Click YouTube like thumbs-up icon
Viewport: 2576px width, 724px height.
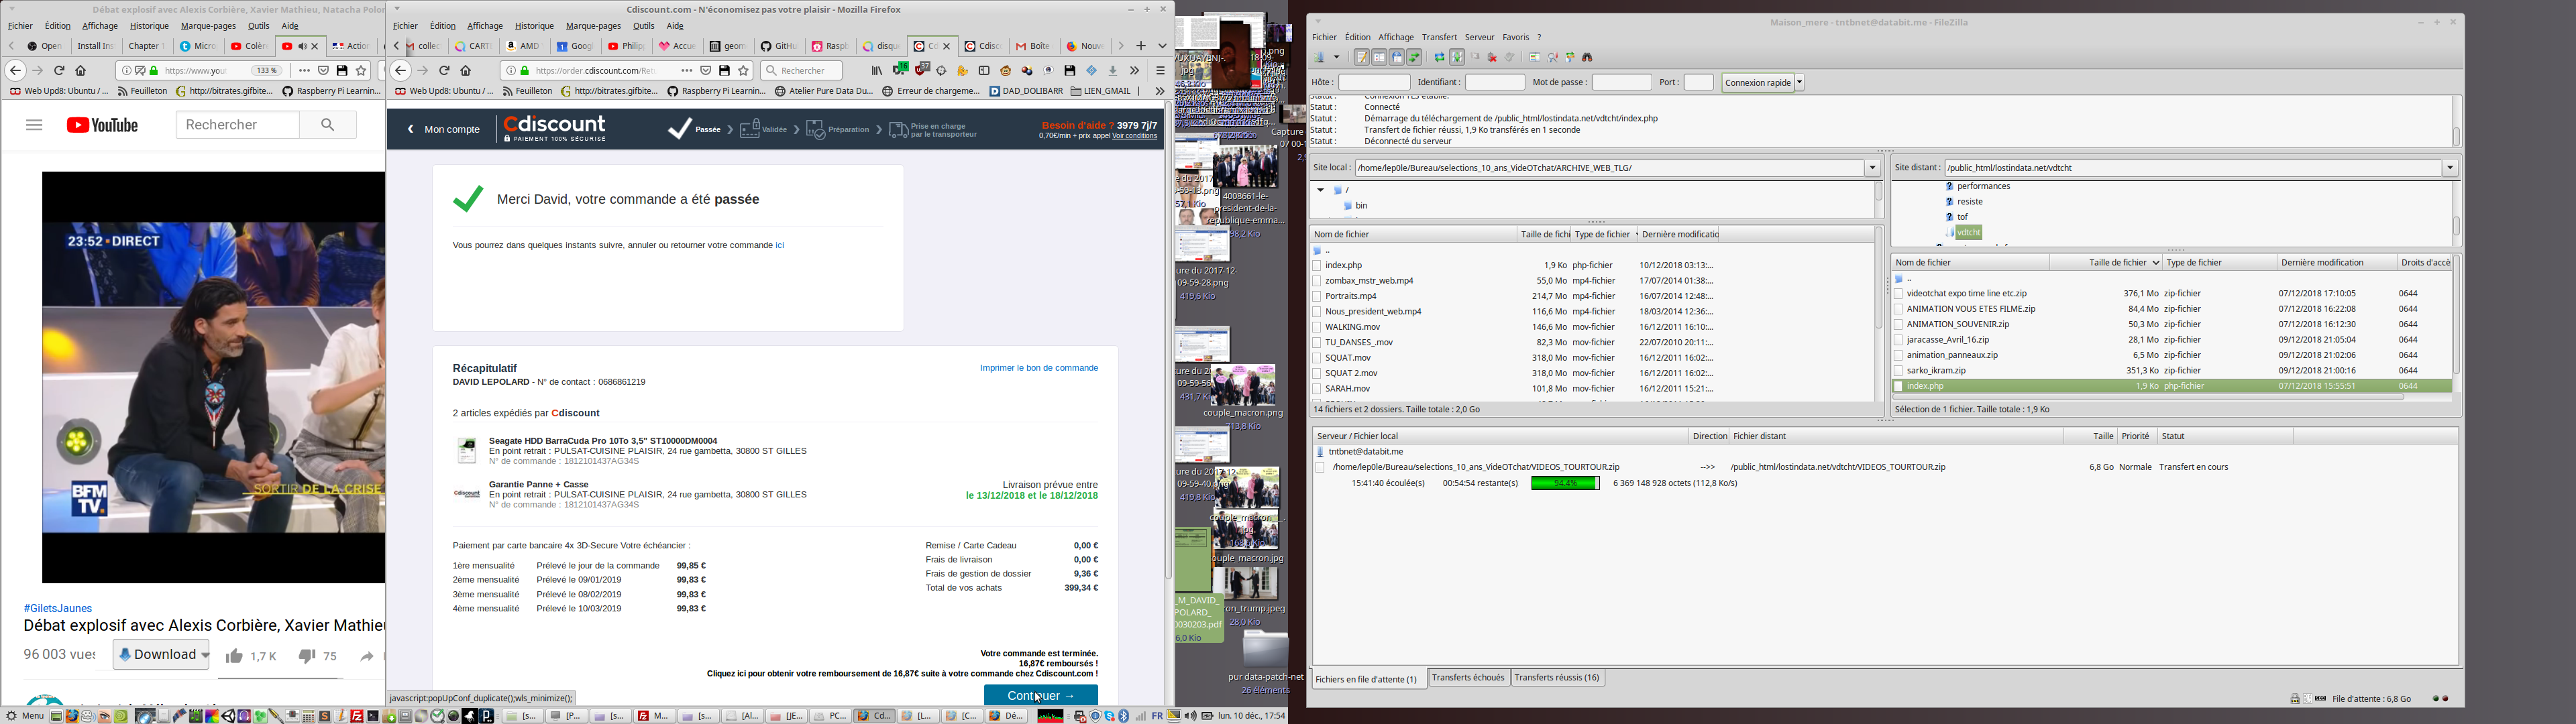235,656
